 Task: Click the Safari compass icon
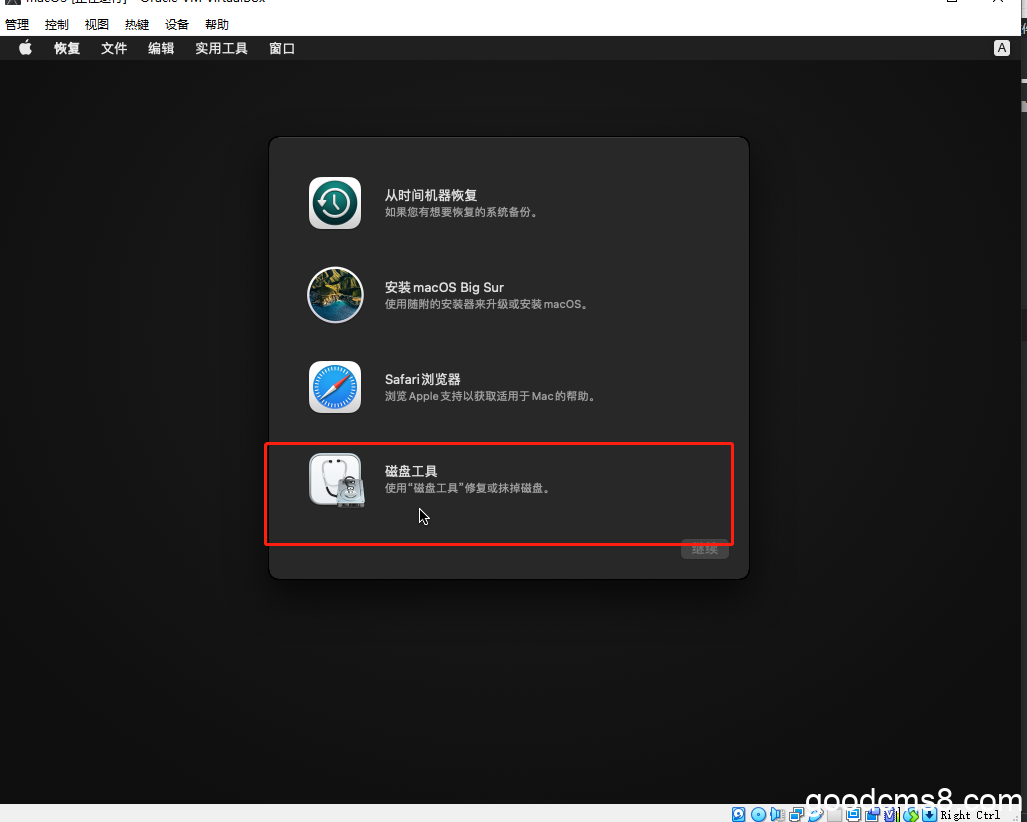335,387
